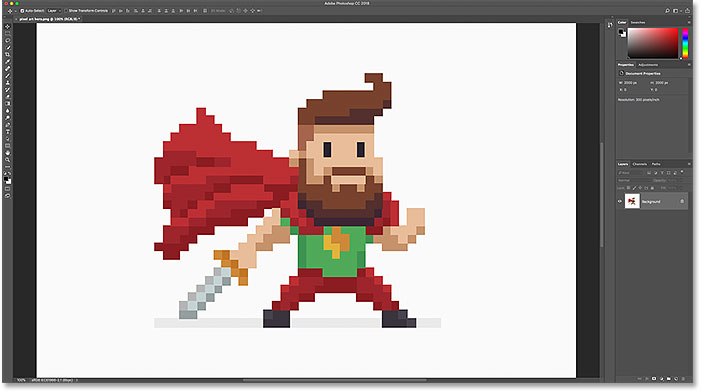Select the Hand tool
The height and width of the screenshot is (392, 701).
pyautogui.click(x=8, y=153)
